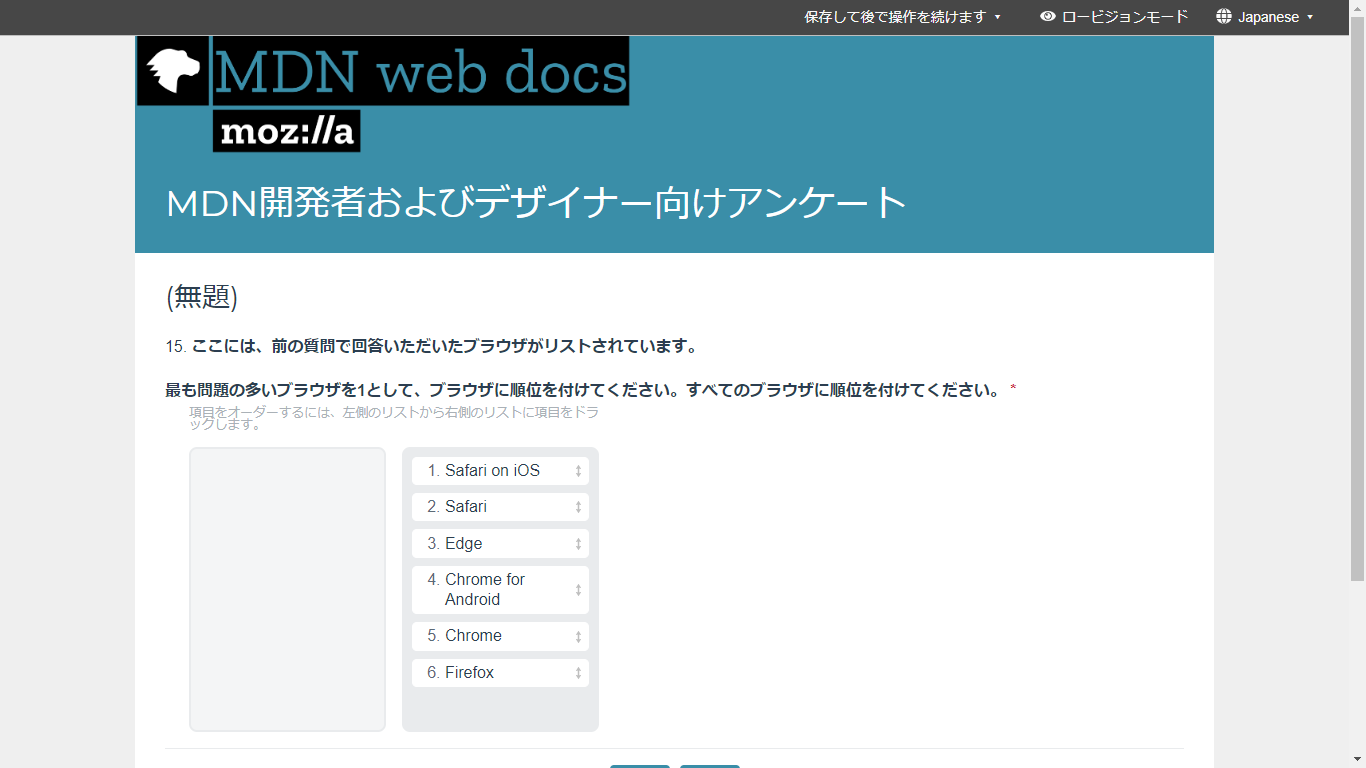Select the '3. Edge' ranking item
Image resolution: width=1366 pixels, height=768 pixels.
point(464,544)
